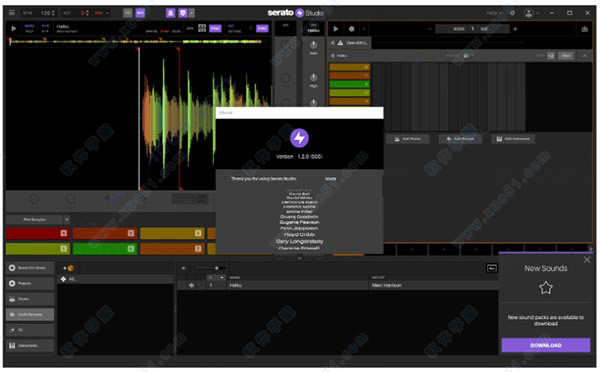
Task: Click Add Sample button
Action: pos(460,139)
